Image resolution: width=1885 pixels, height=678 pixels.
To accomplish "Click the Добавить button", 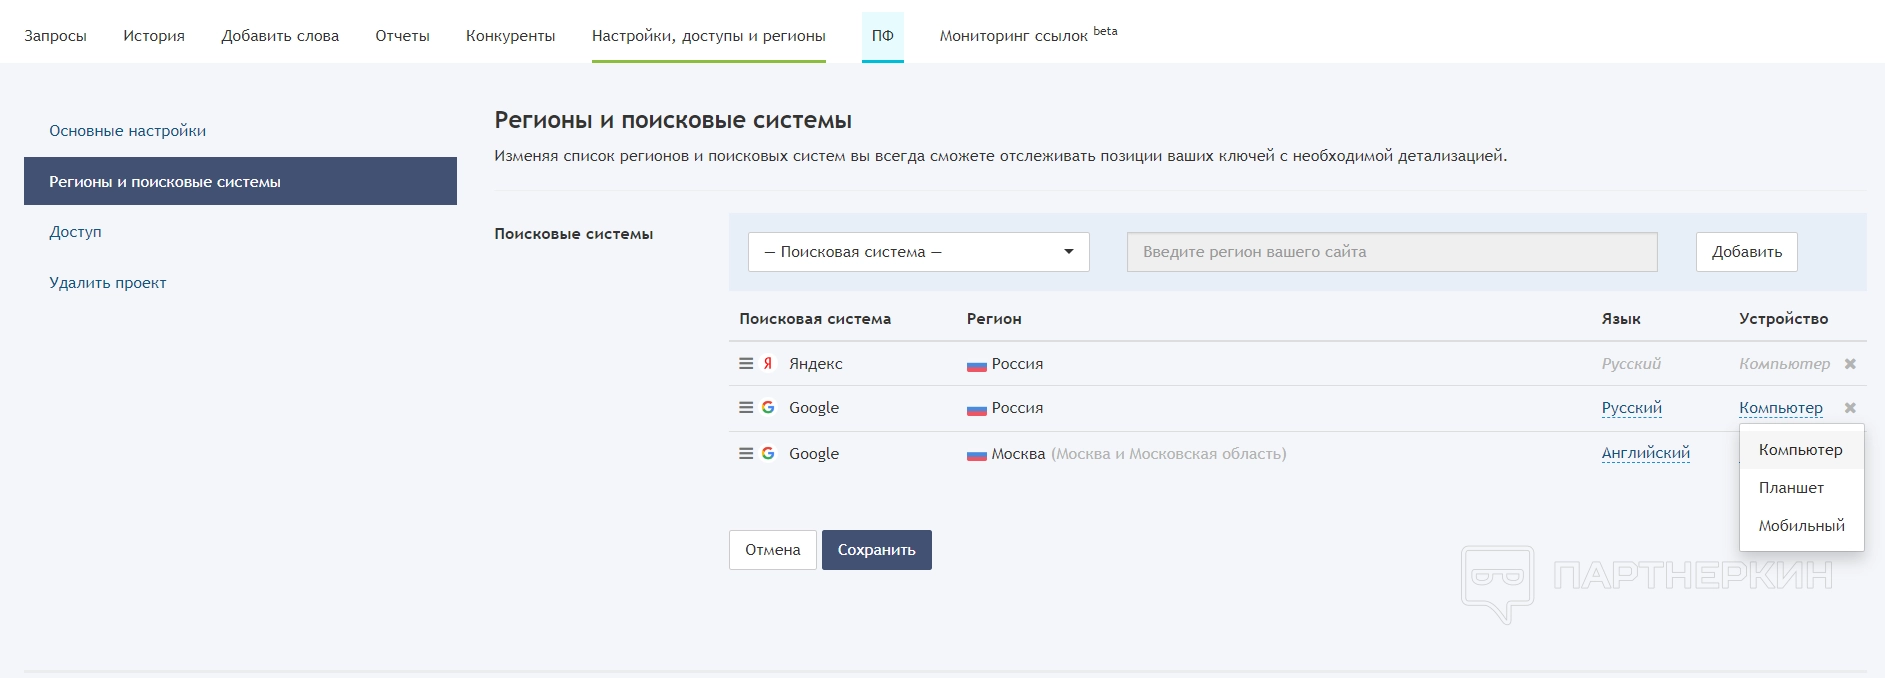I will 1746,252.
